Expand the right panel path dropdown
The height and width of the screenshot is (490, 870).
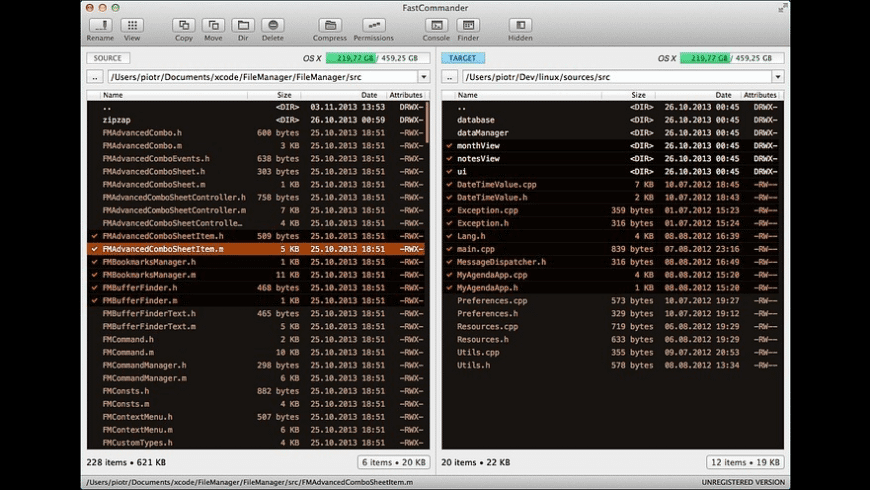[x=777, y=77]
